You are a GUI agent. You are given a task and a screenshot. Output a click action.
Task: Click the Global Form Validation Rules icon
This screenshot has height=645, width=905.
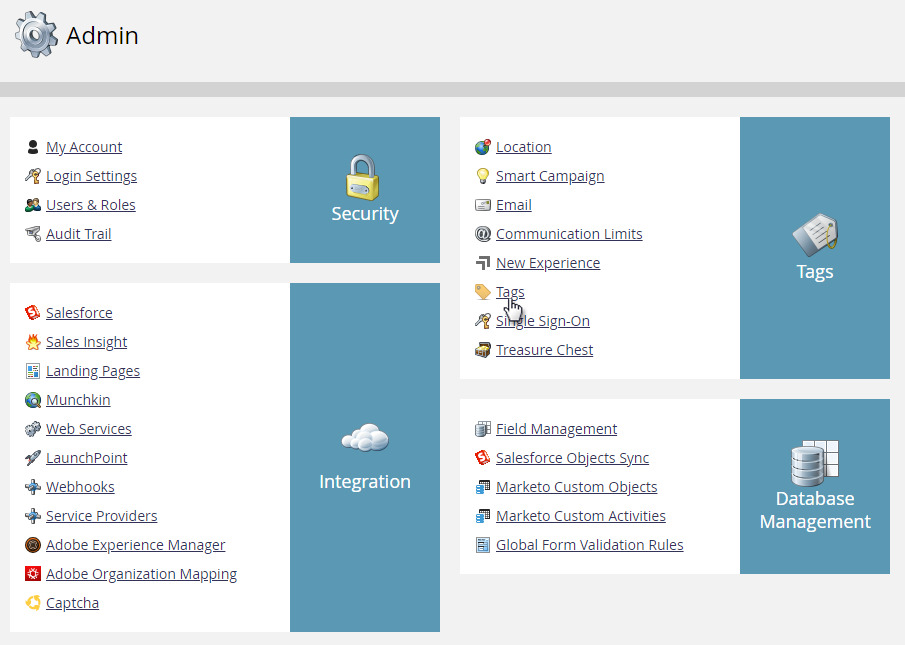pyautogui.click(x=483, y=545)
